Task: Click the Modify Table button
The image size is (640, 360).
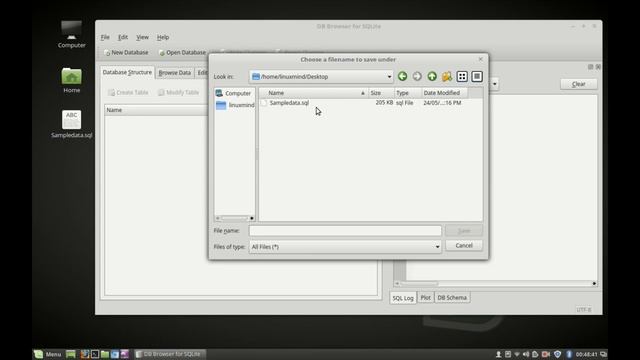Action: click(x=178, y=93)
